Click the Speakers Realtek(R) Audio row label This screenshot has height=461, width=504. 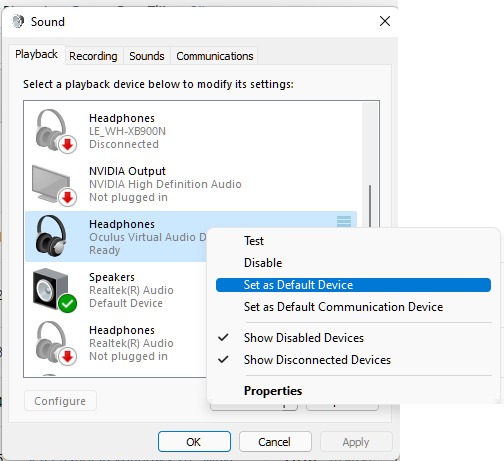click(x=131, y=290)
